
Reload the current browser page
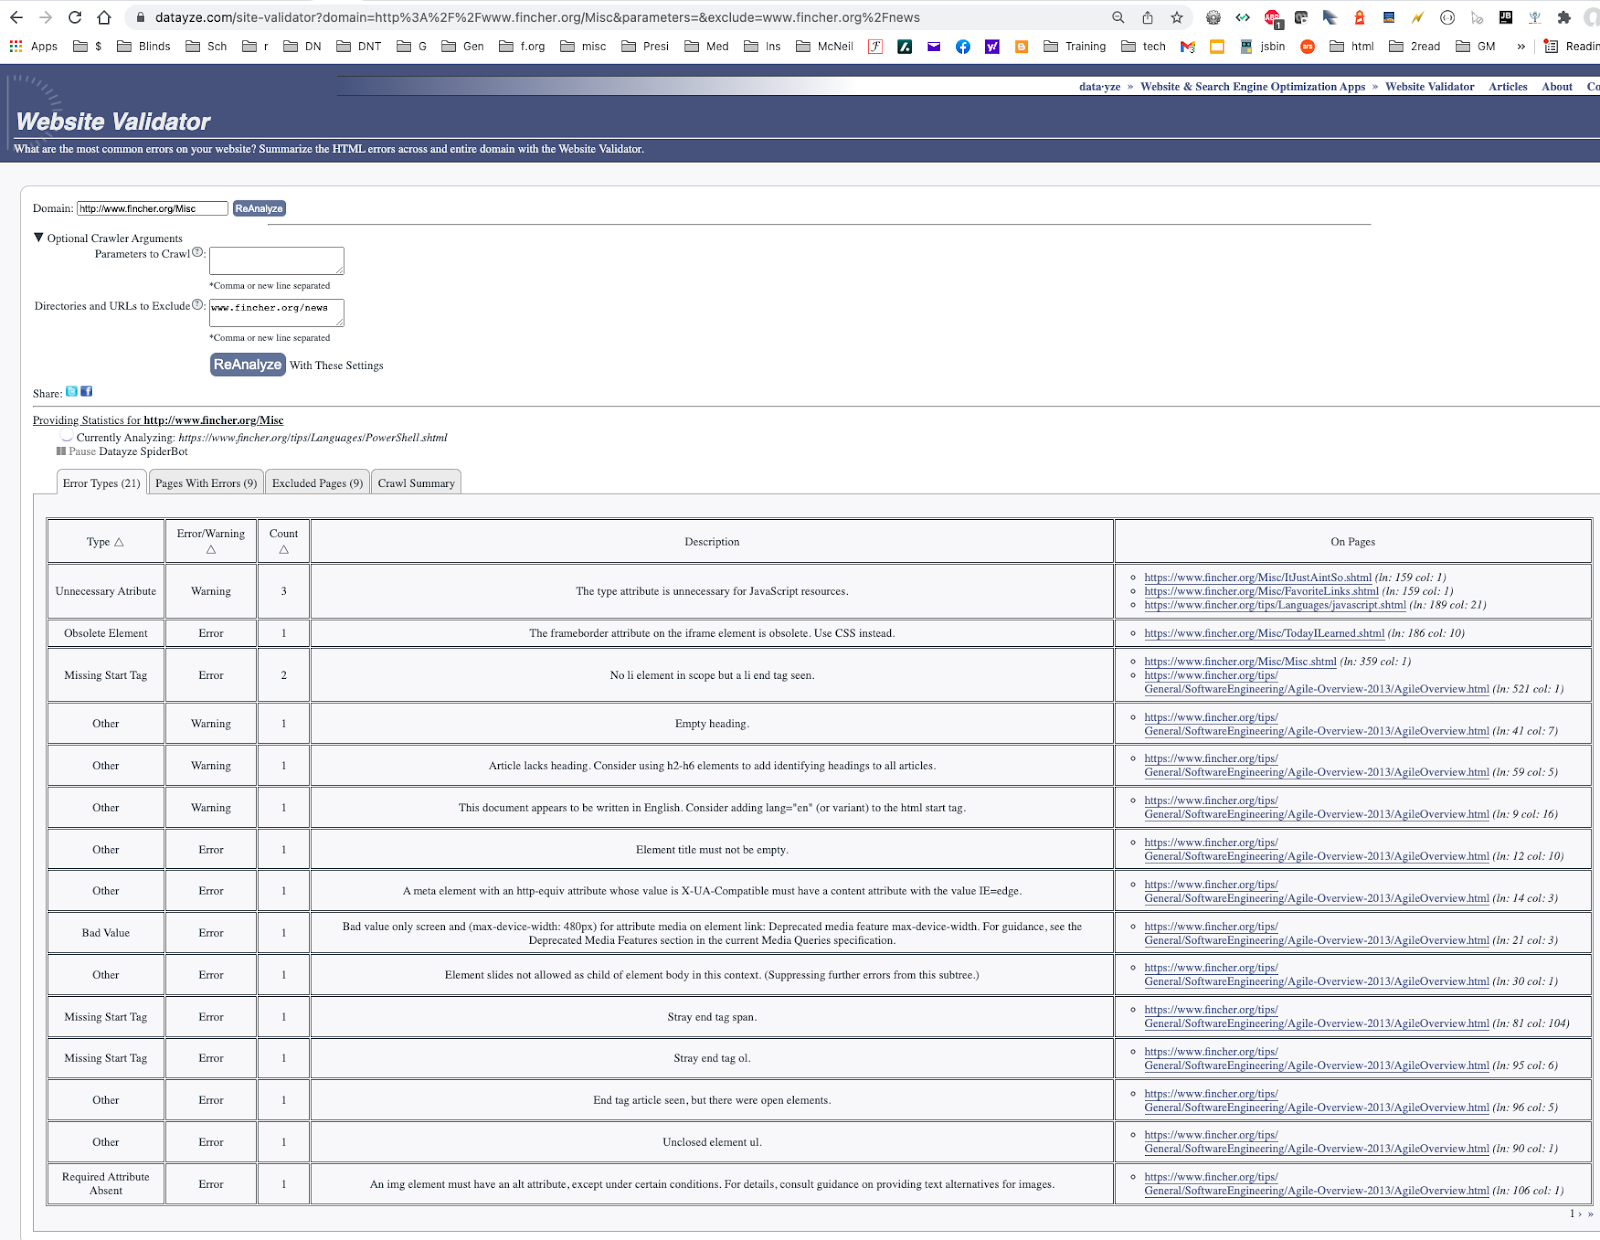tap(75, 17)
